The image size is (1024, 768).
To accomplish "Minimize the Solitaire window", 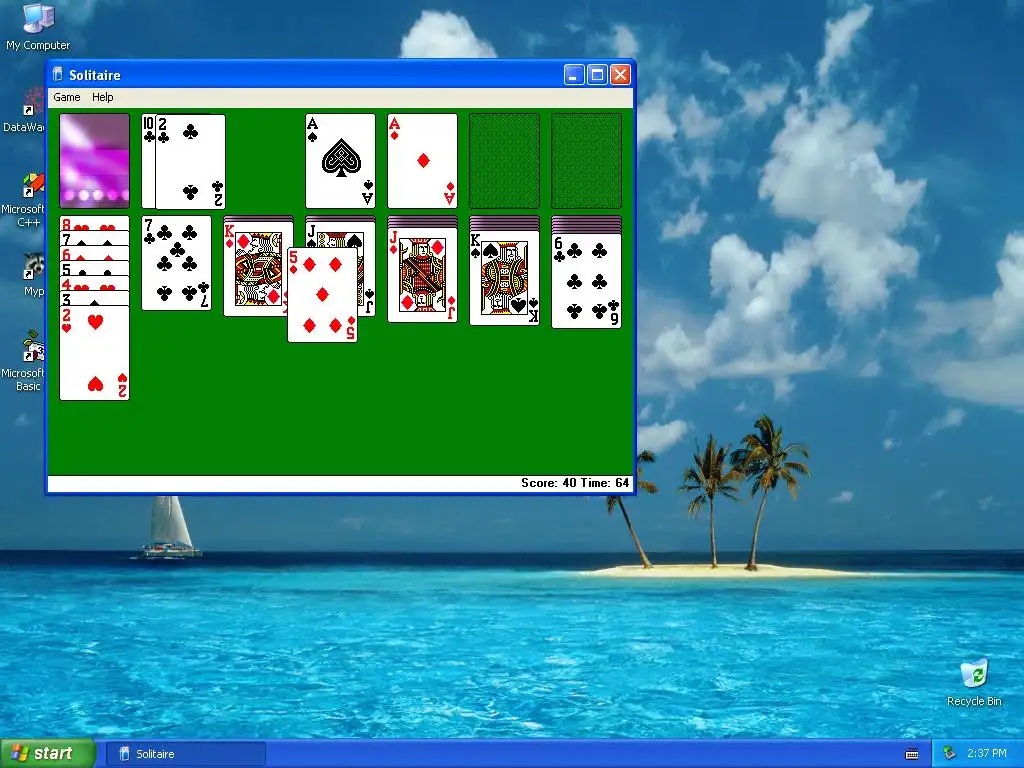I will click(x=574, y=74).
